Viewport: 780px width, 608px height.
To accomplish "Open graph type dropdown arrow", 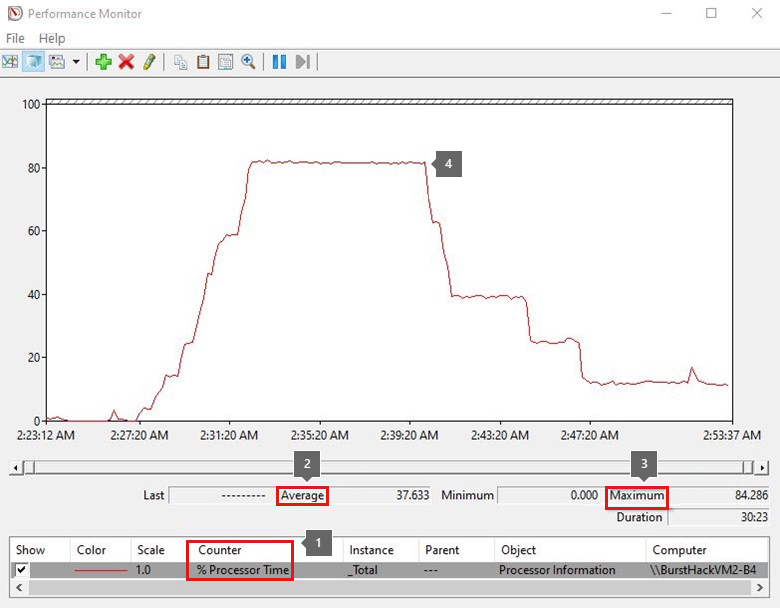I will tap(76, 62).
